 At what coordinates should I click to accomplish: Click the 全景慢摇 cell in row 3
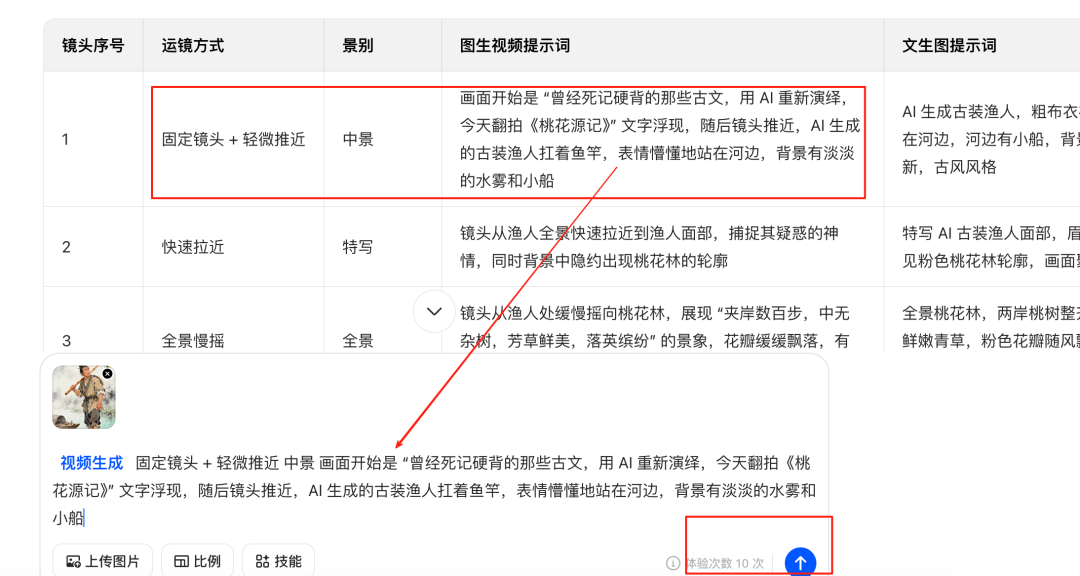click(x=193, y=341)
